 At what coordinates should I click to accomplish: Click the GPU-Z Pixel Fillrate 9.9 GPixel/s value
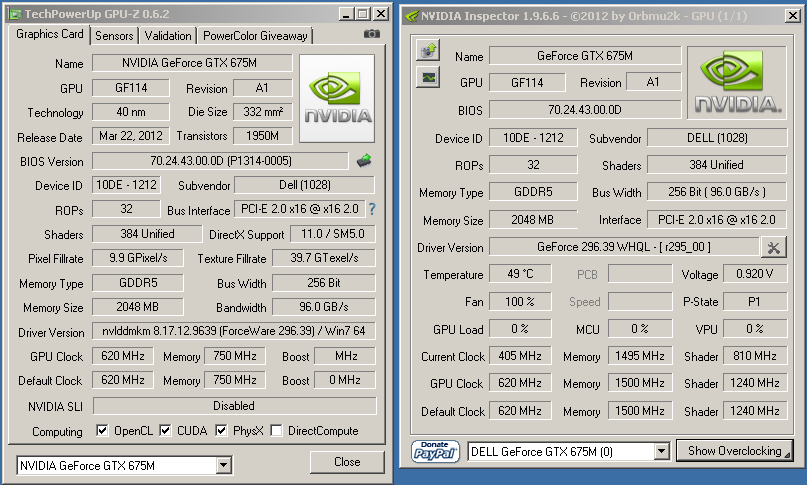pyautogui.click(x=138, y=258)
